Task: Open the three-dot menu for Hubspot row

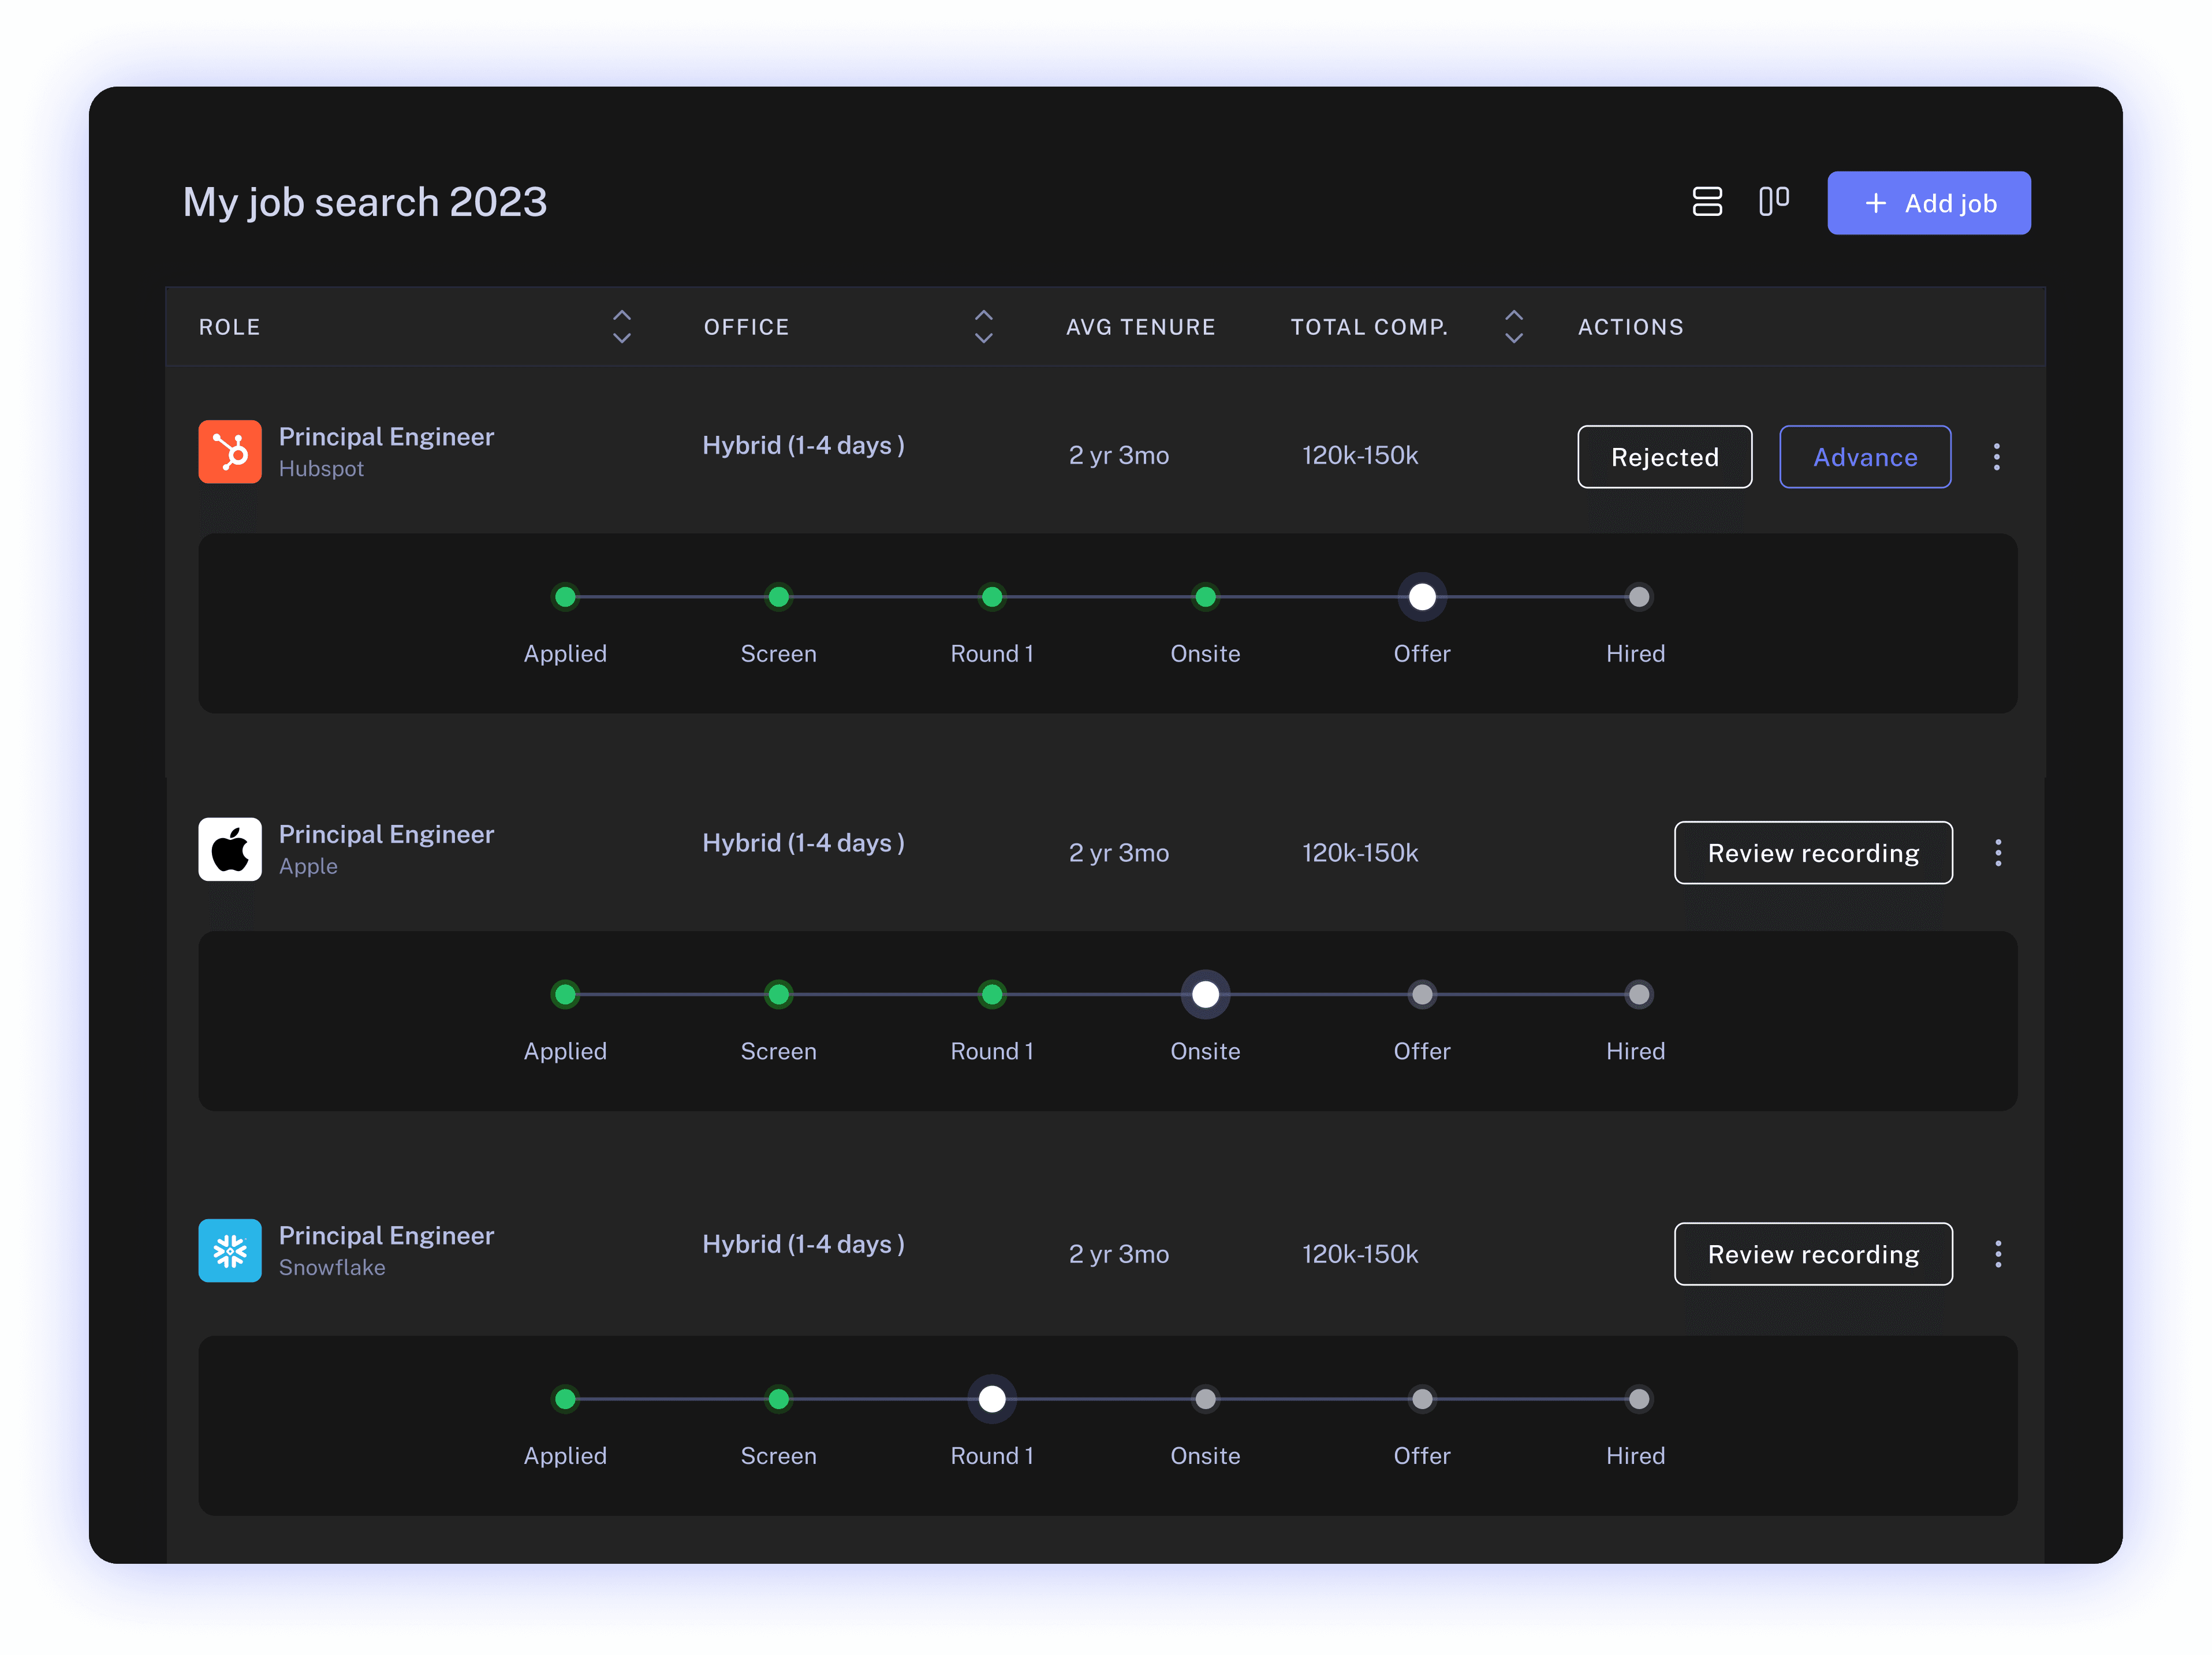Action: point(1996,457)
